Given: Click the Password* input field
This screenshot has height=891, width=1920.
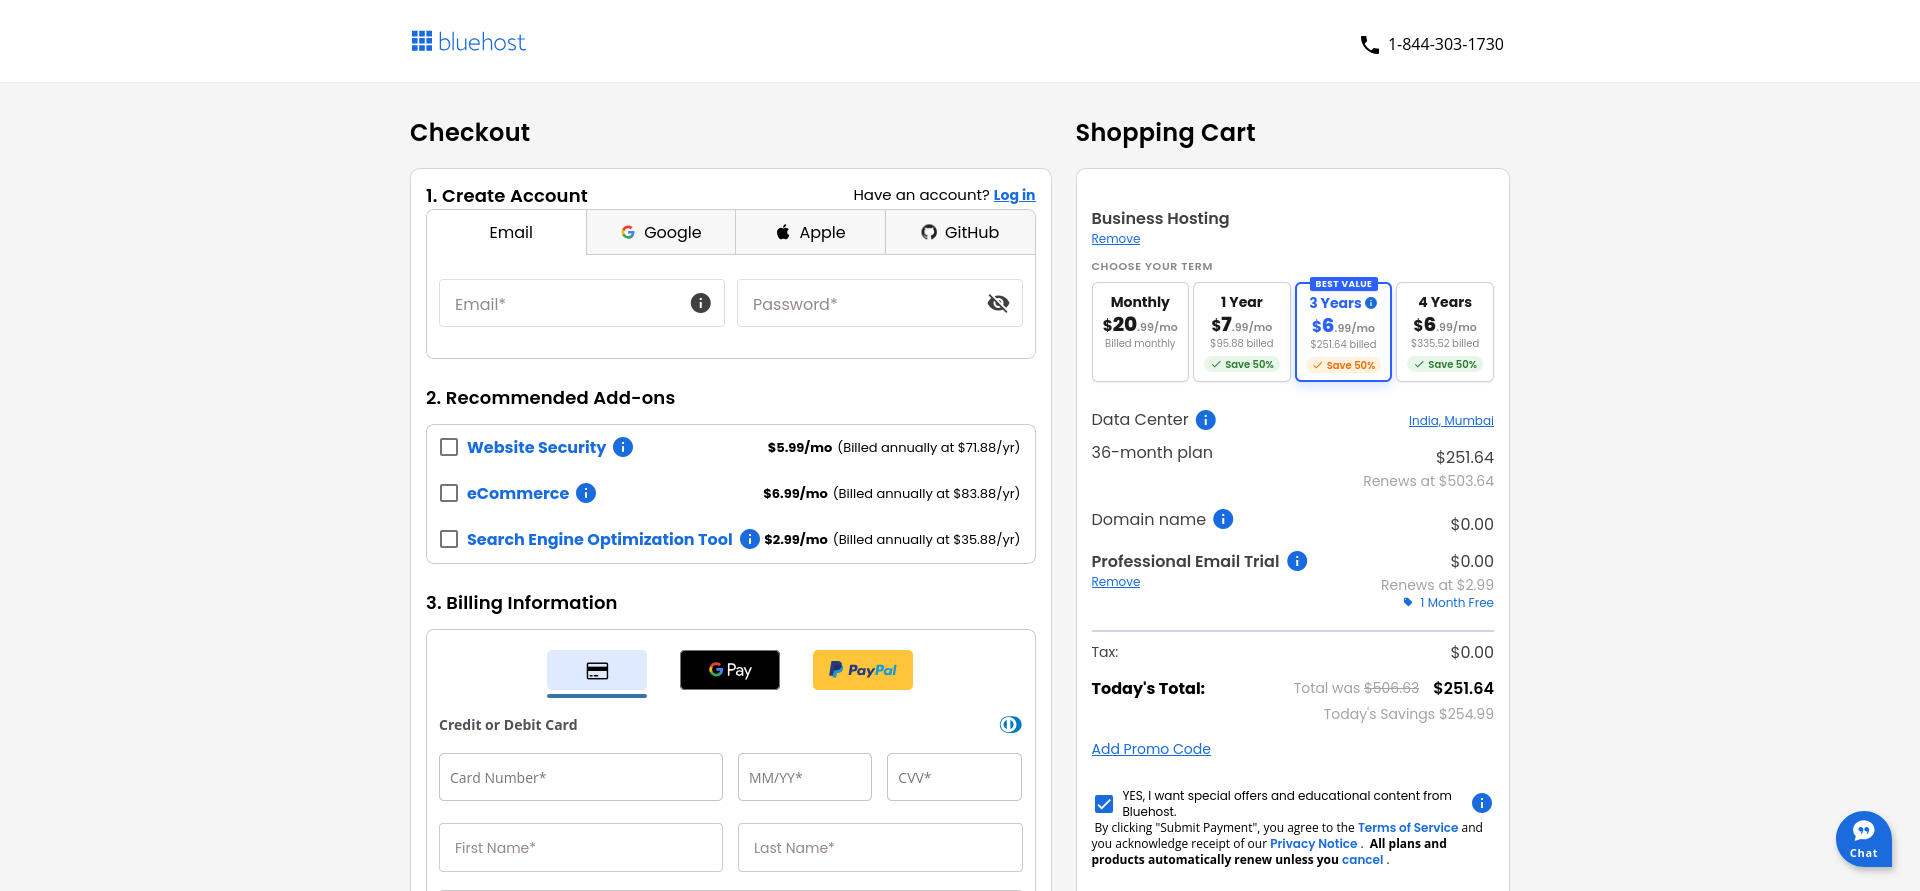Looking at the screenshot, I should coord(880,303).
